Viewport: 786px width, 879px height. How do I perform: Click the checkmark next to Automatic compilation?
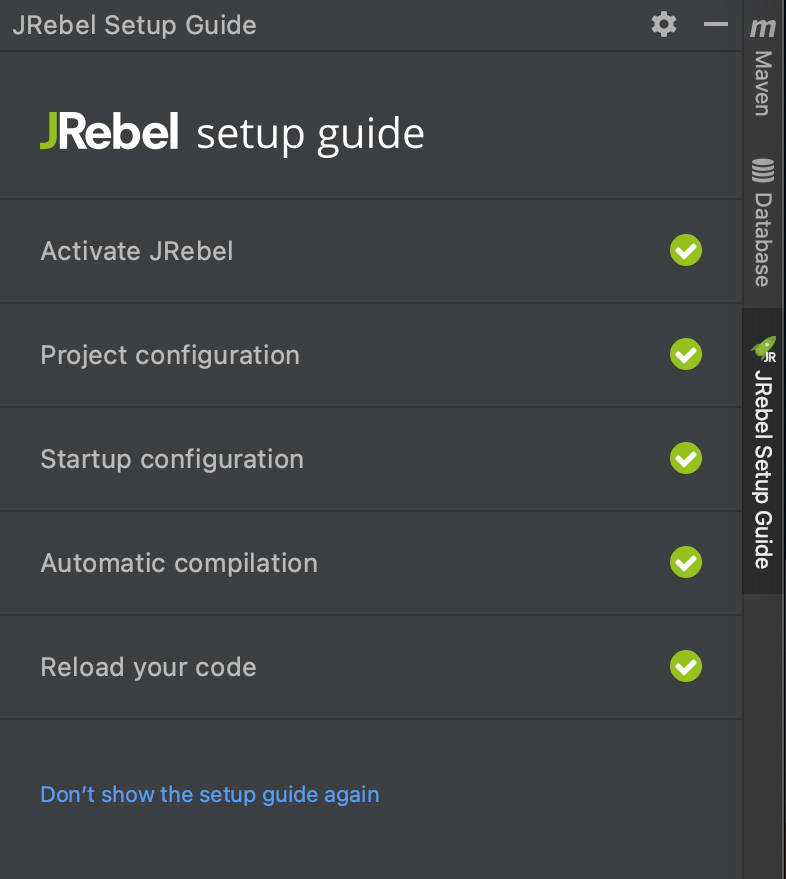tap(686, 562)
